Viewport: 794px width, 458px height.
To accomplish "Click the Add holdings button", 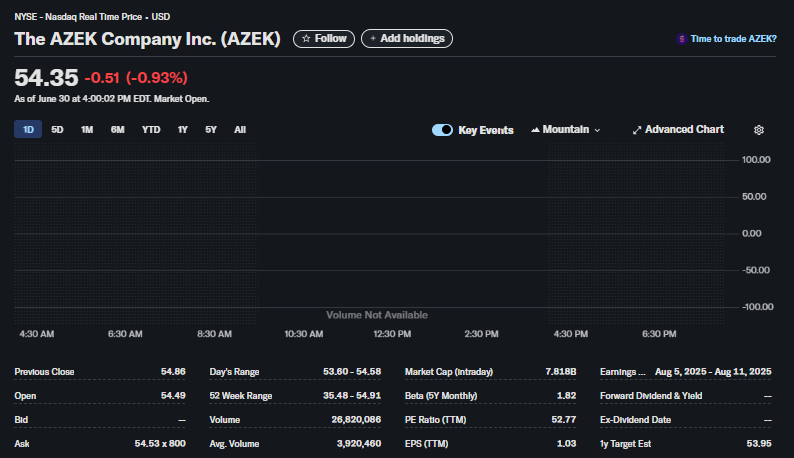I will (407, 39).
